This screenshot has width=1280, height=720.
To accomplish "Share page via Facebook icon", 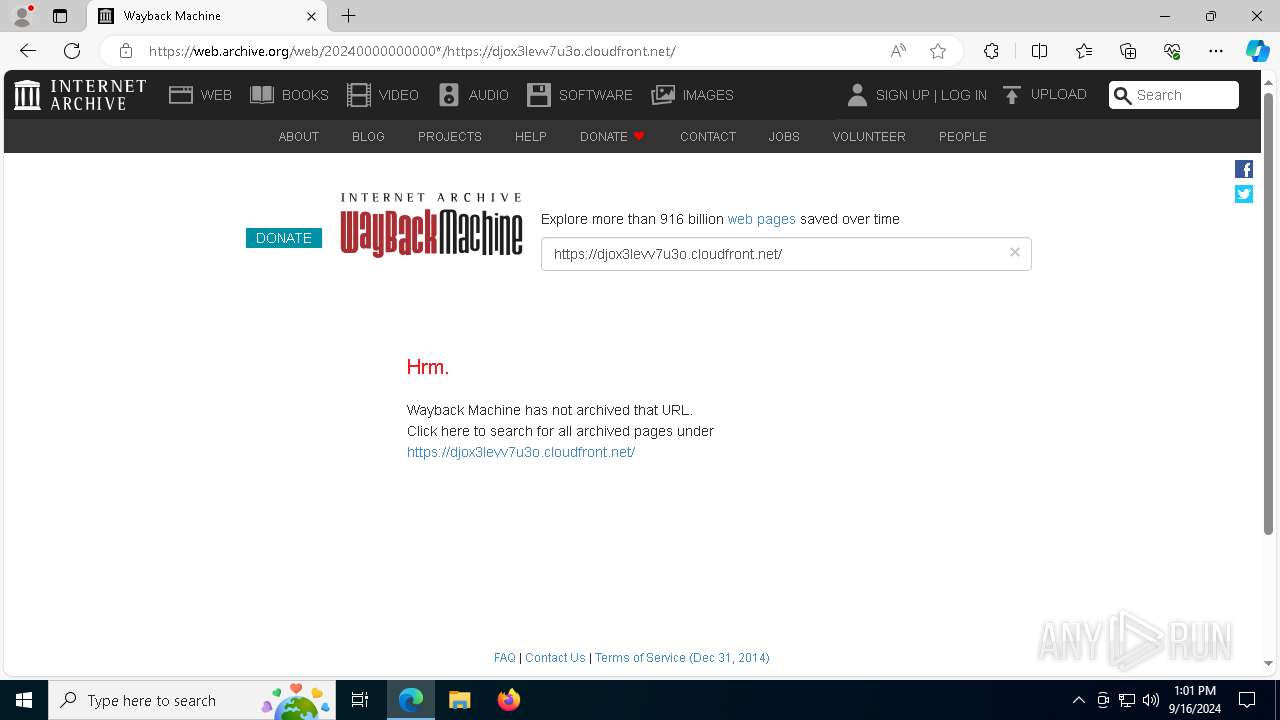I will pyautogui.click(x=1244, y=169).
